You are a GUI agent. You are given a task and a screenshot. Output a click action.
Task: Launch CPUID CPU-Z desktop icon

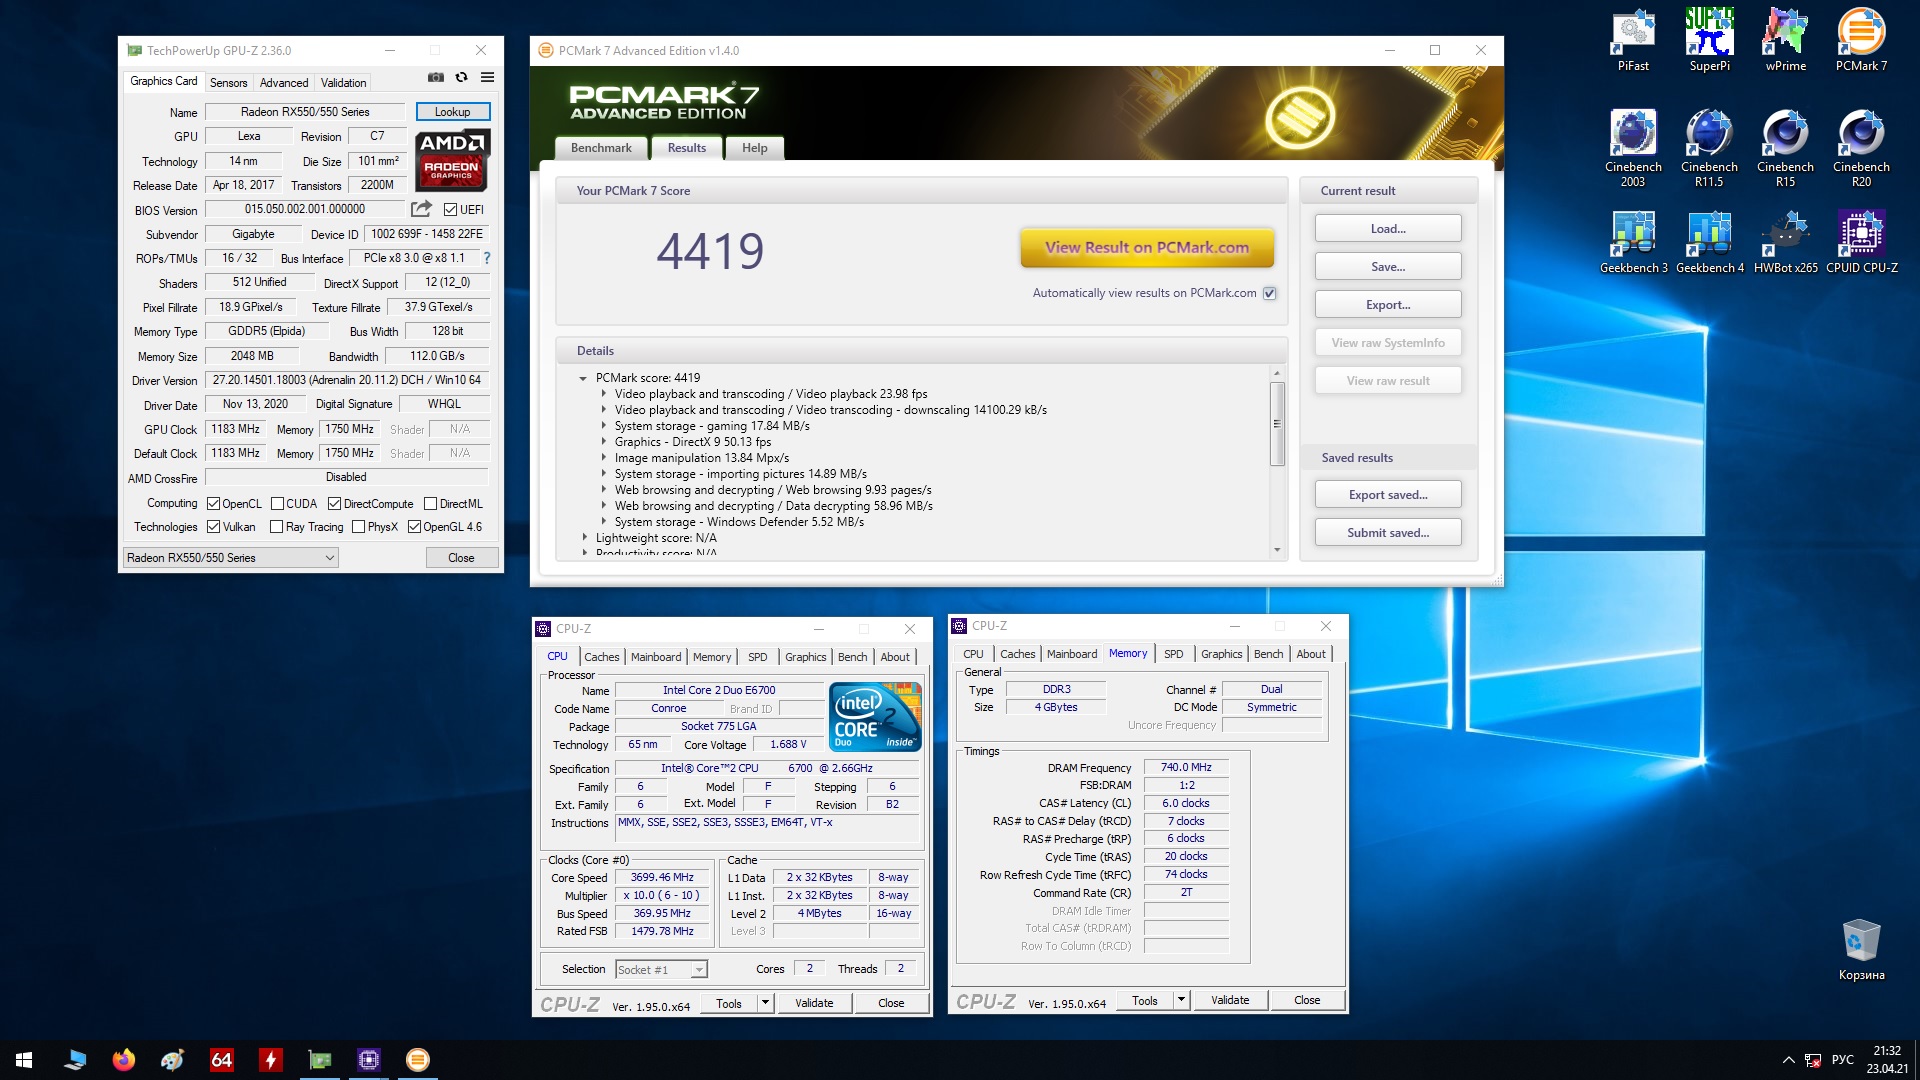[x=1861, y=242]
